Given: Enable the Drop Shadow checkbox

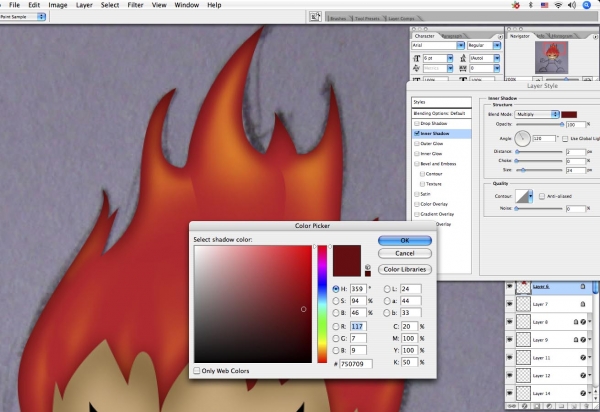Looking at the screenshot, I should tap(417, 124).
